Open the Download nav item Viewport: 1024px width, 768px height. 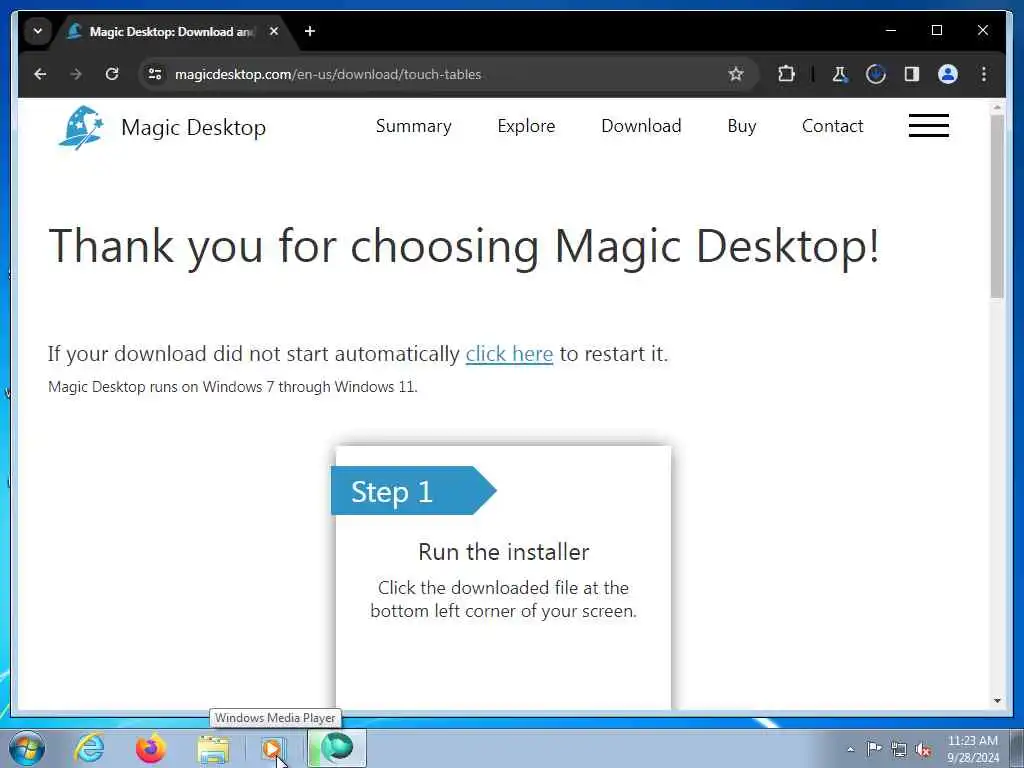point(641,126)
